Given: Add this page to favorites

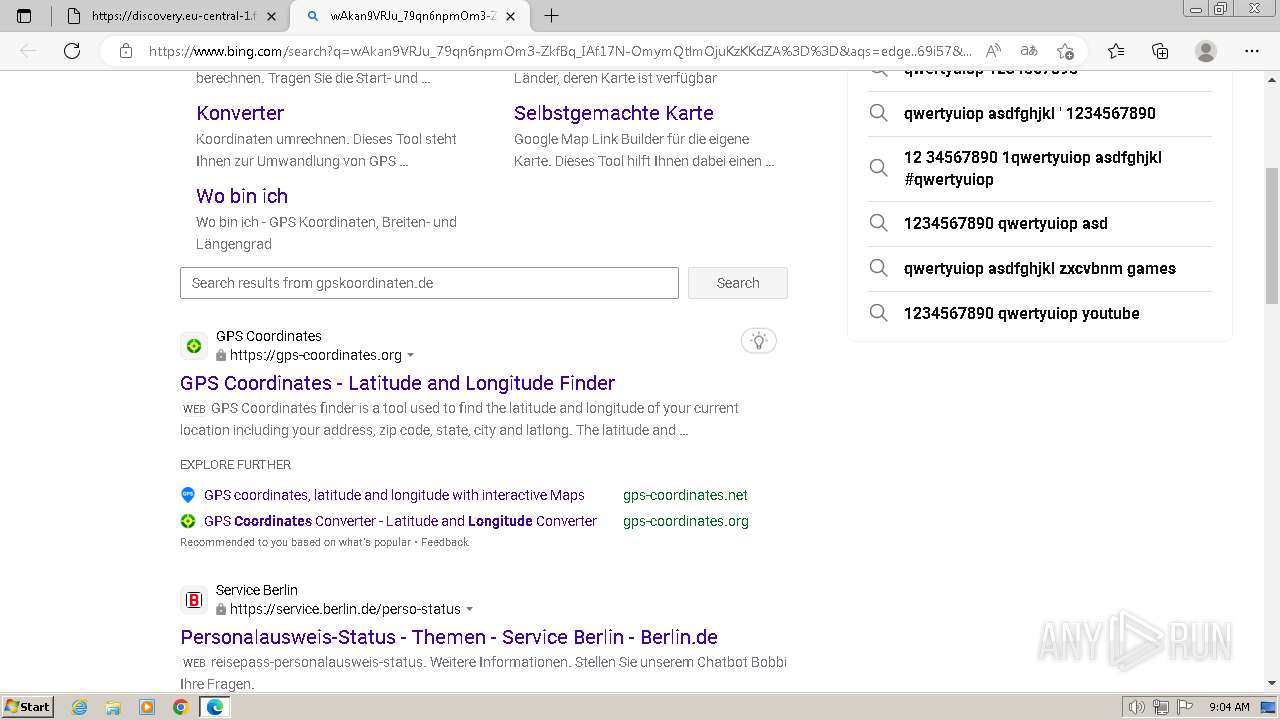Looking at the screenshot, I should [1065, 51].
